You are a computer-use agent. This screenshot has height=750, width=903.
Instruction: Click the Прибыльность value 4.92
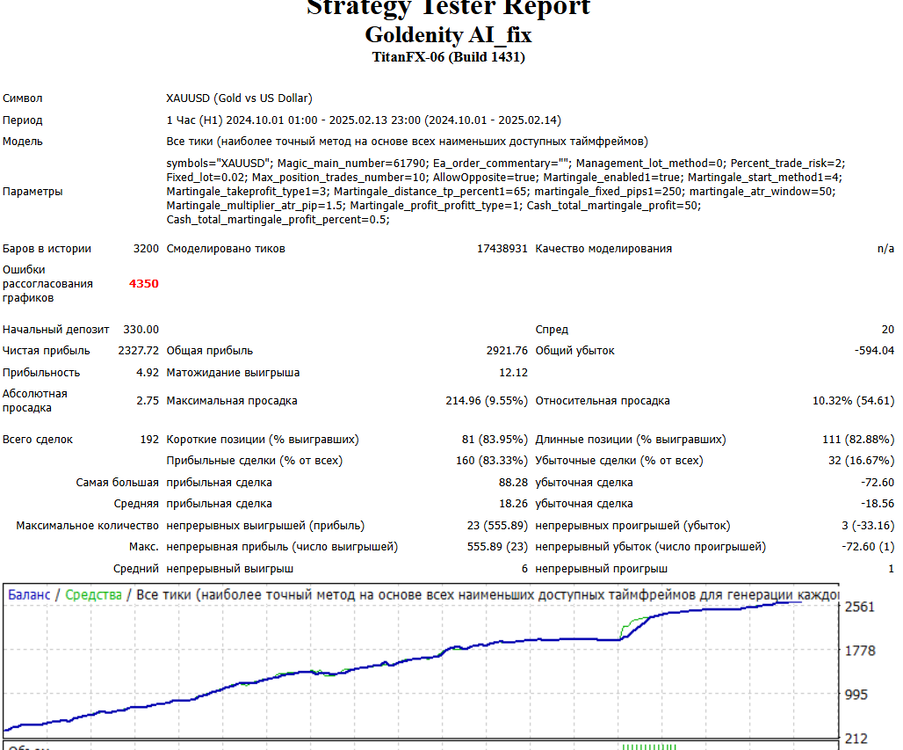point(147,372)
